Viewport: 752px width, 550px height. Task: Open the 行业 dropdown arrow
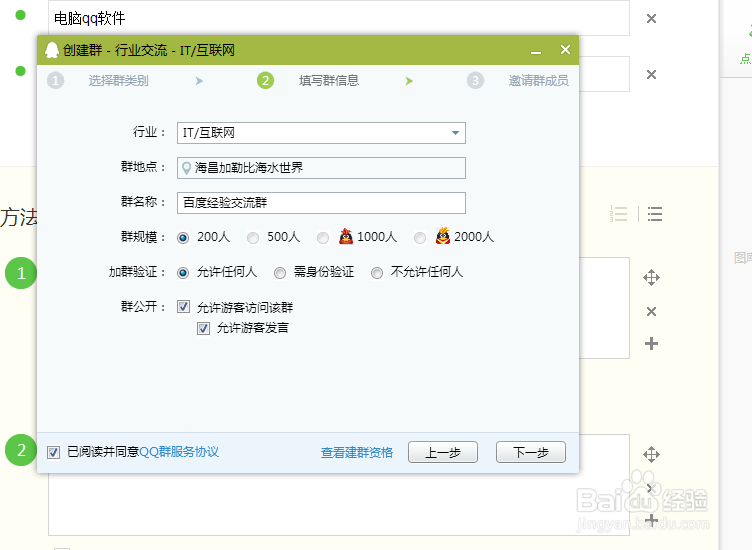(455, 133)
